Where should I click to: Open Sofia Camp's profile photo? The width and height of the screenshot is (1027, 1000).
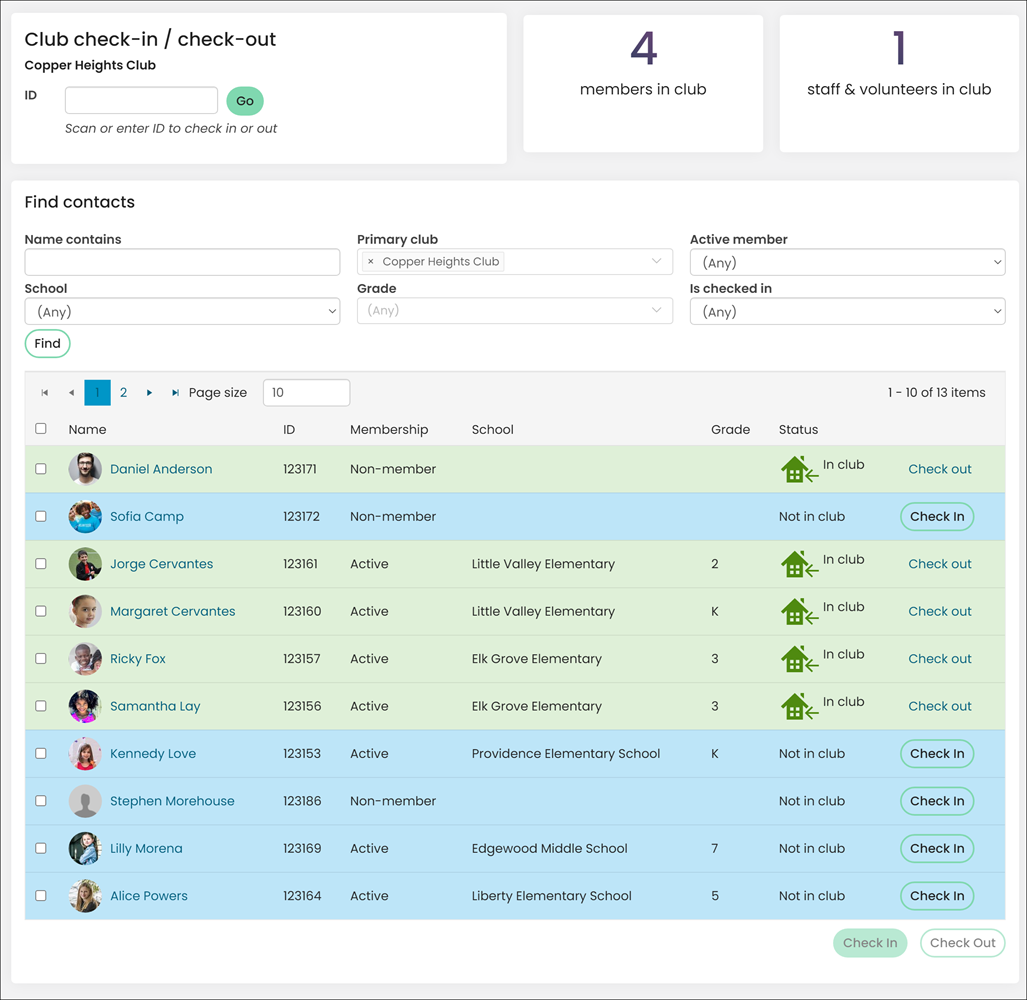85,517
